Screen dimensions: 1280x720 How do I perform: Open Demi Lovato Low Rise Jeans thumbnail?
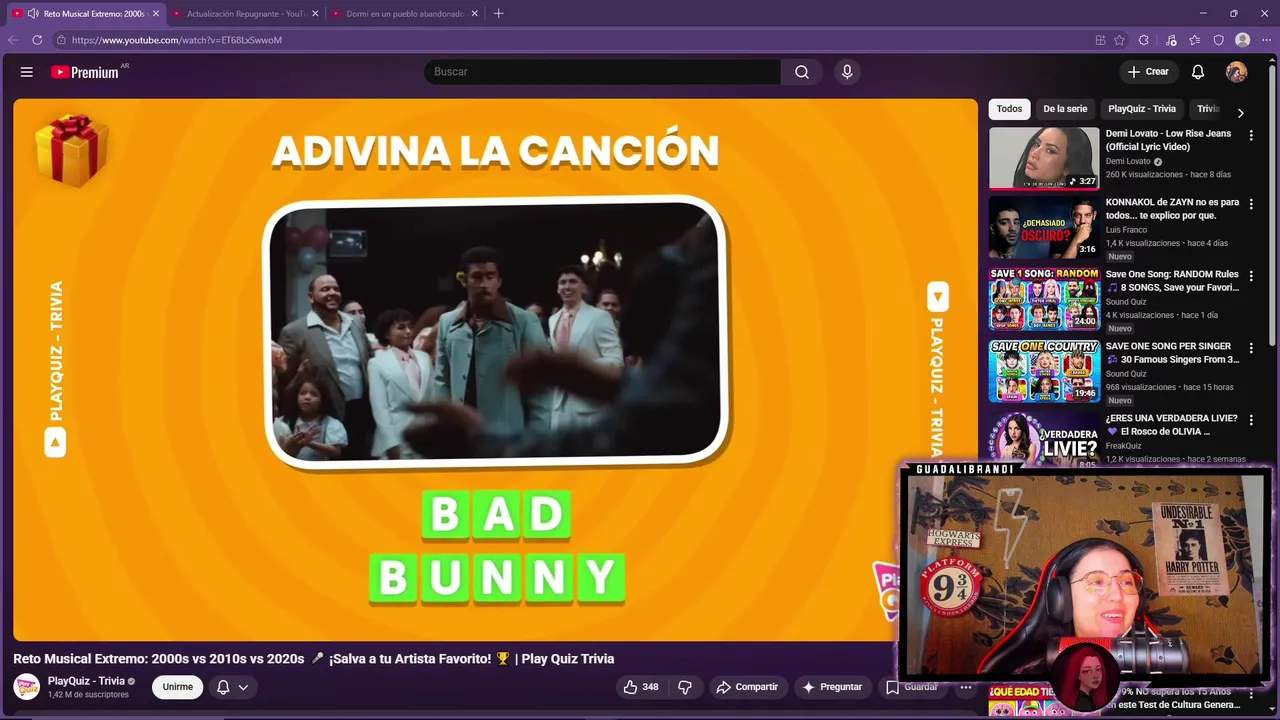coord(1044,158)
